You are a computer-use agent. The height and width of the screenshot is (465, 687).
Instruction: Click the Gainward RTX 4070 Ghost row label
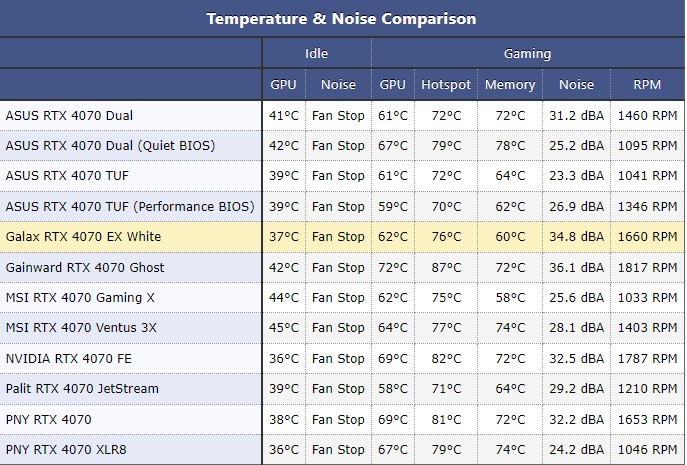point(85,268)
